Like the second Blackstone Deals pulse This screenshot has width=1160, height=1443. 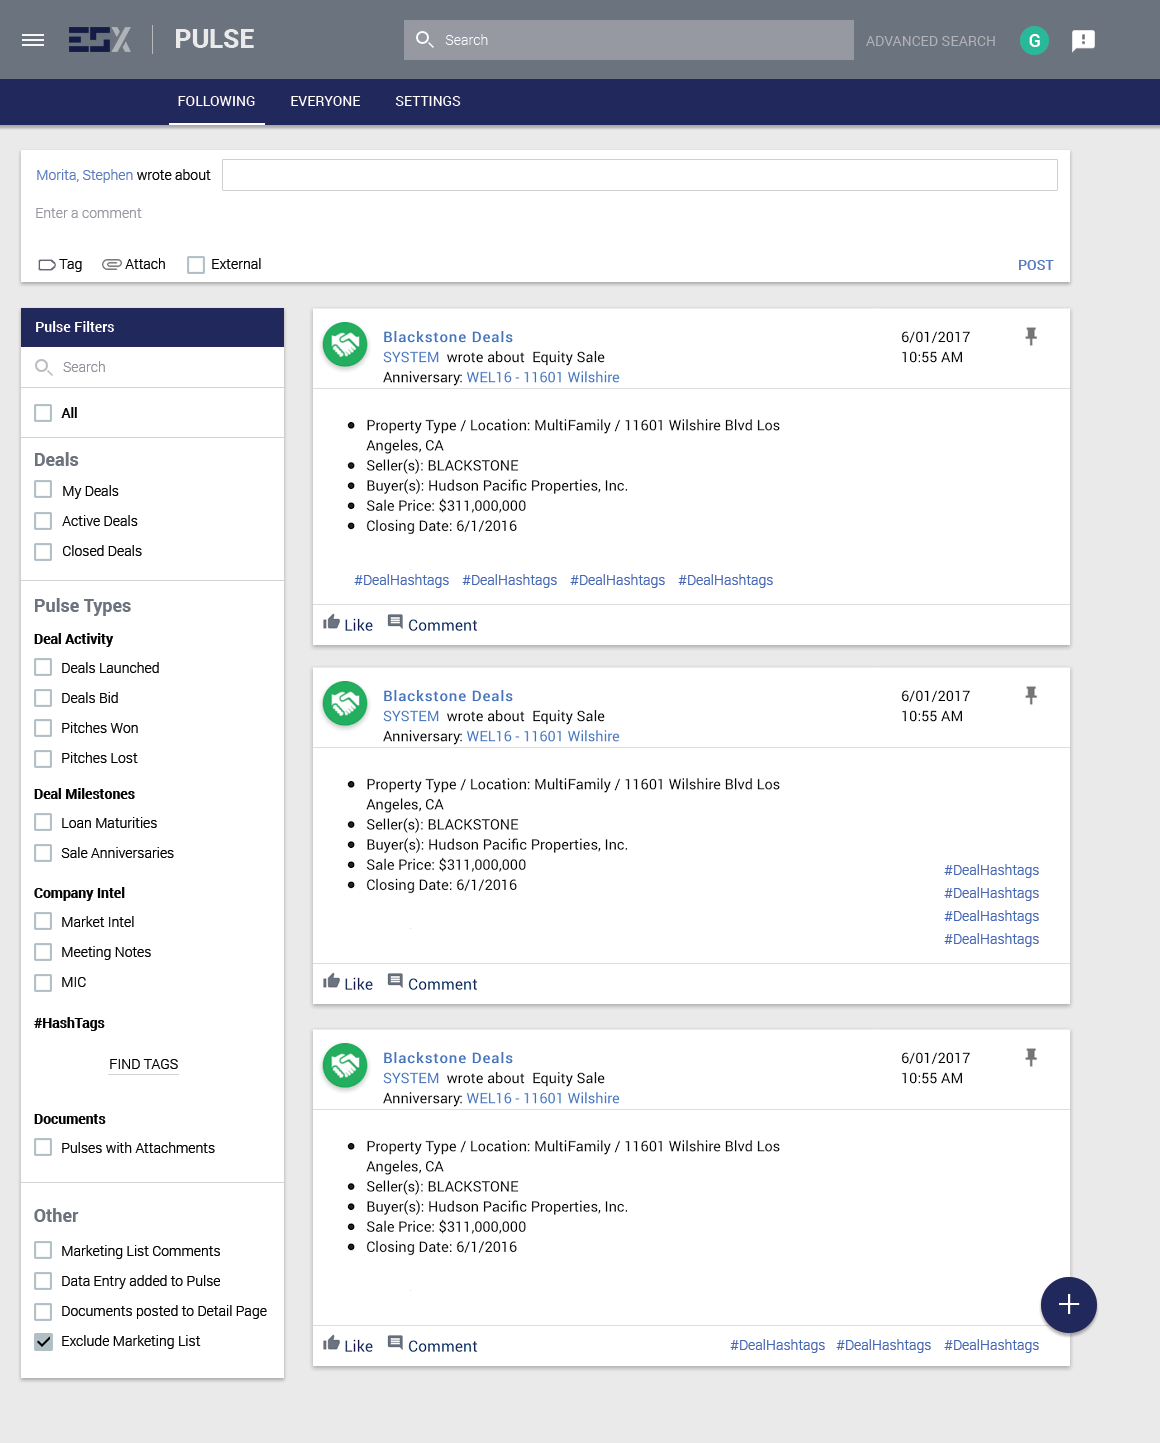348,983
